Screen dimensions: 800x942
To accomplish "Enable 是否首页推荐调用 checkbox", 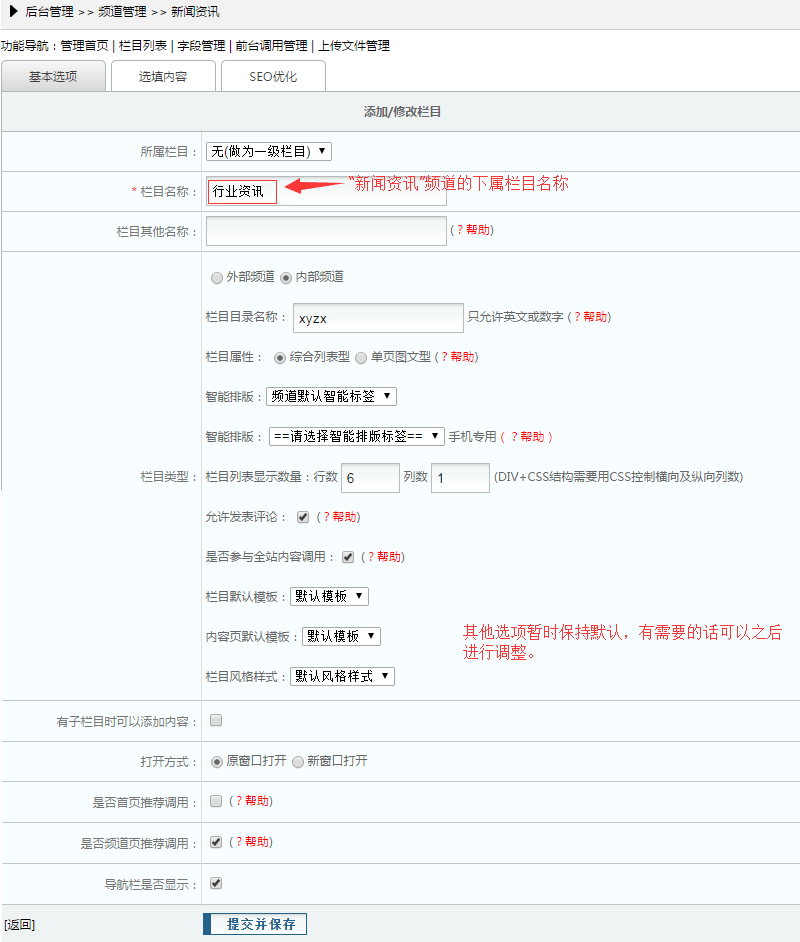I will [216, 801].
